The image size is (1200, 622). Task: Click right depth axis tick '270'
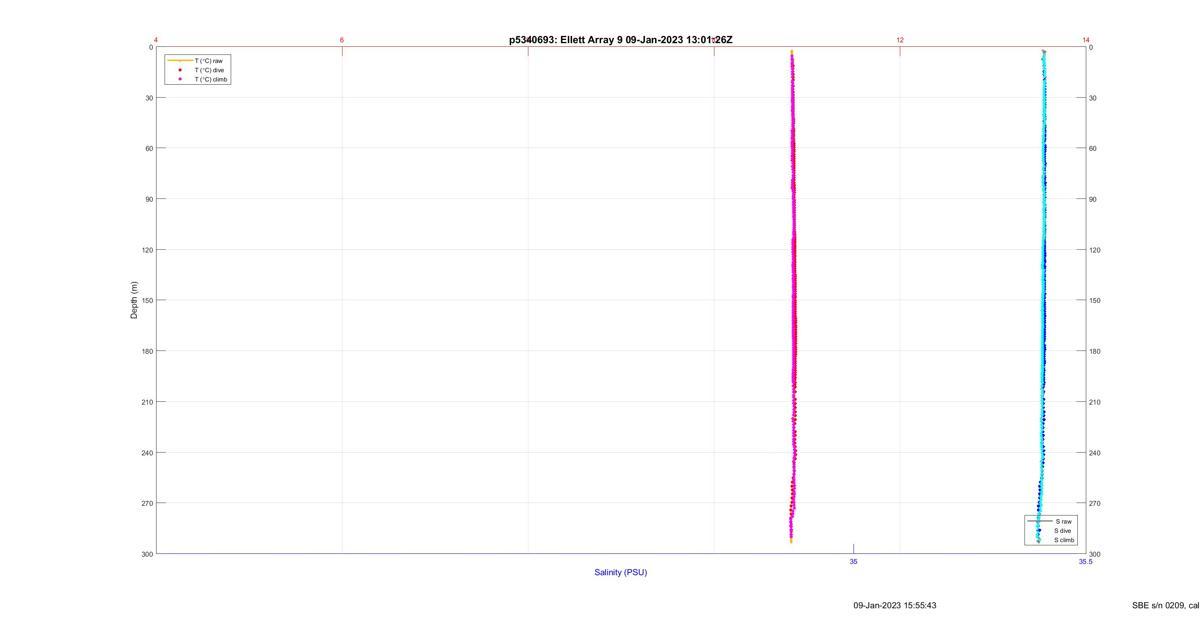pyautogui.click(x=1095, y=503)
